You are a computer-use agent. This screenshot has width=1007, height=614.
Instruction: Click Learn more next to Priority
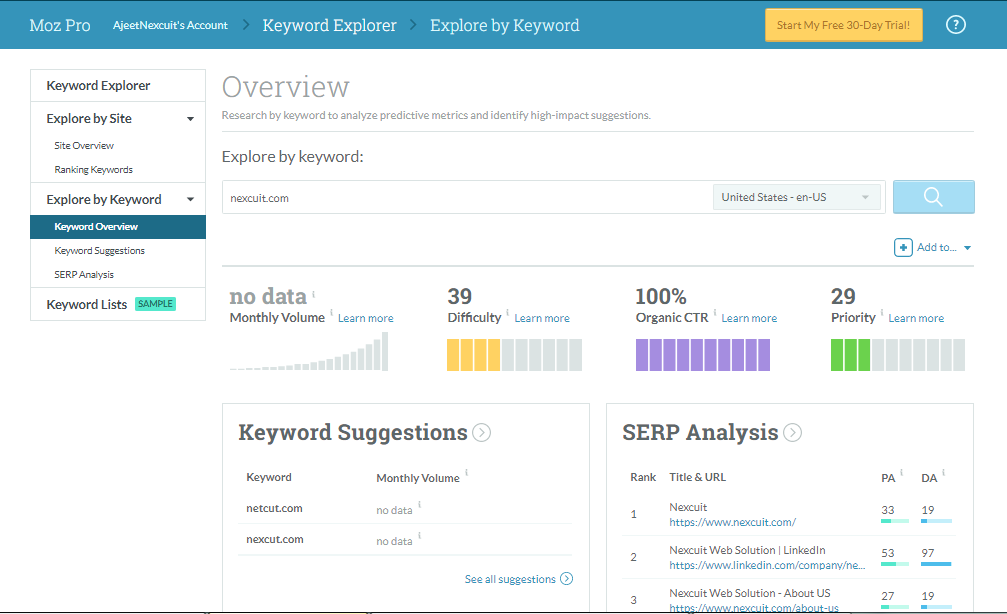coord(916,318)
